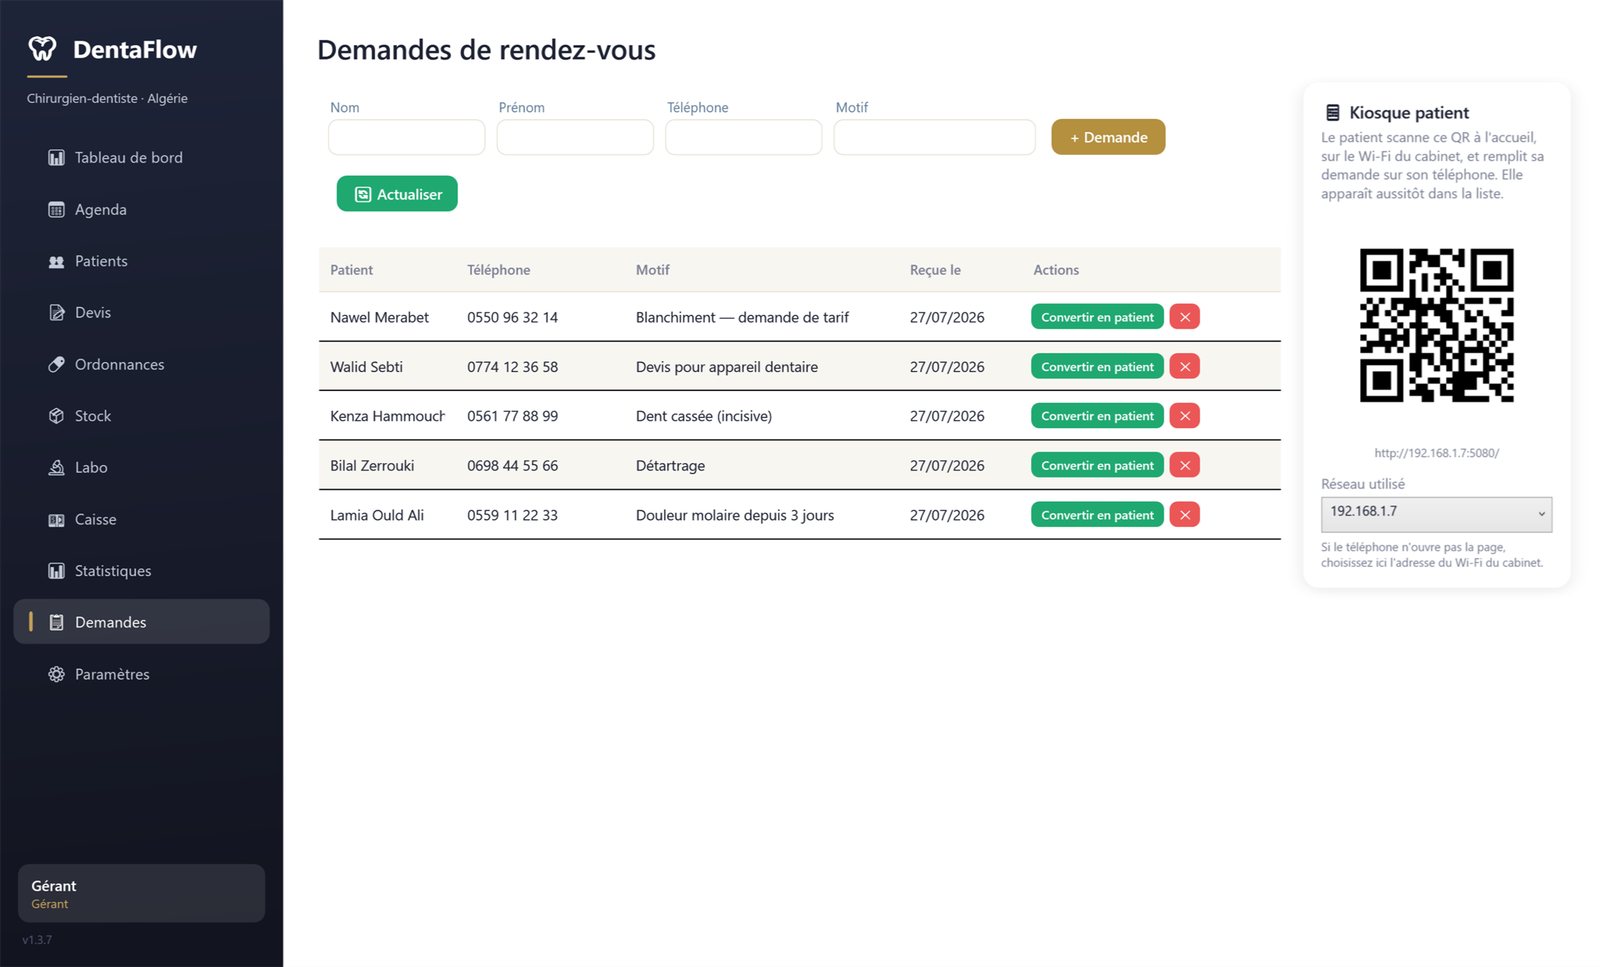1600x967 pixels.
Task: Click the + Demande button
Action: [x=1108, y=137]
